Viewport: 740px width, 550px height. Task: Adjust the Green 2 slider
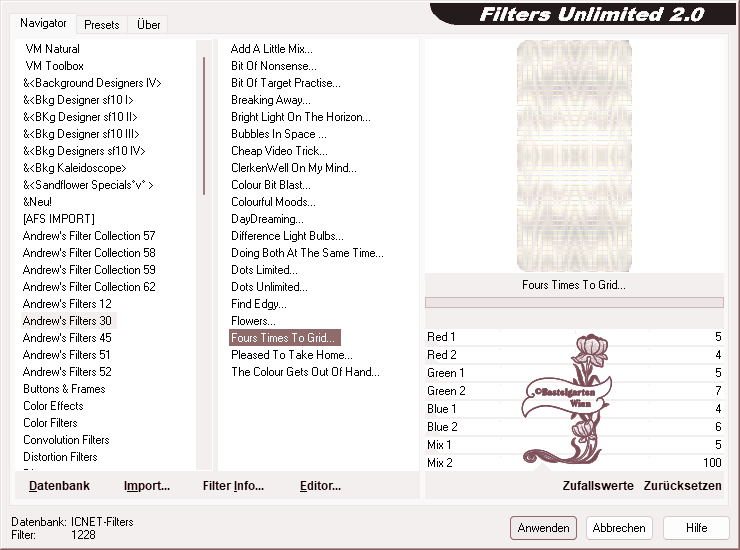pyautogui.click(x=574, y=390)
